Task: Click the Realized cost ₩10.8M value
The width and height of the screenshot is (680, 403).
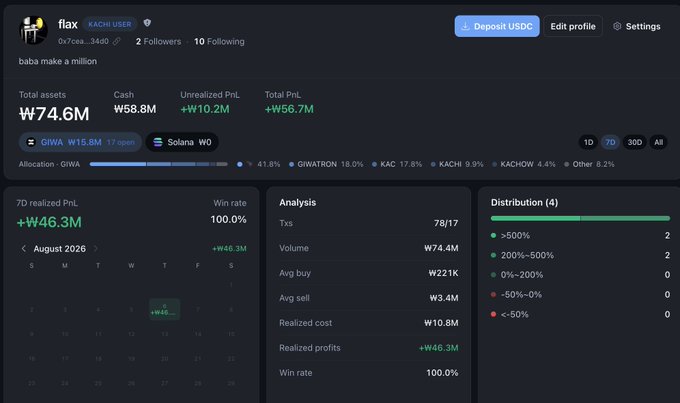Action: pos(441,323)
